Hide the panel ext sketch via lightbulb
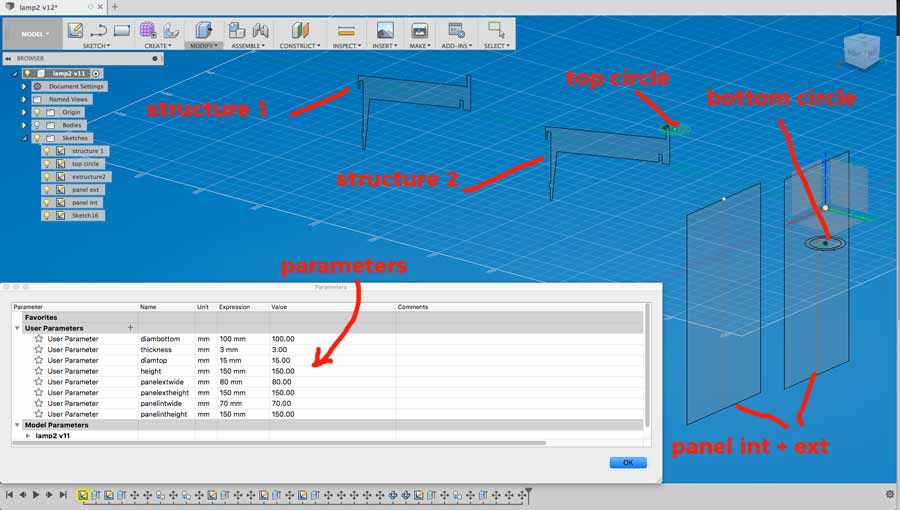This screenshot has height=510, width=900. tap(47, 189)
